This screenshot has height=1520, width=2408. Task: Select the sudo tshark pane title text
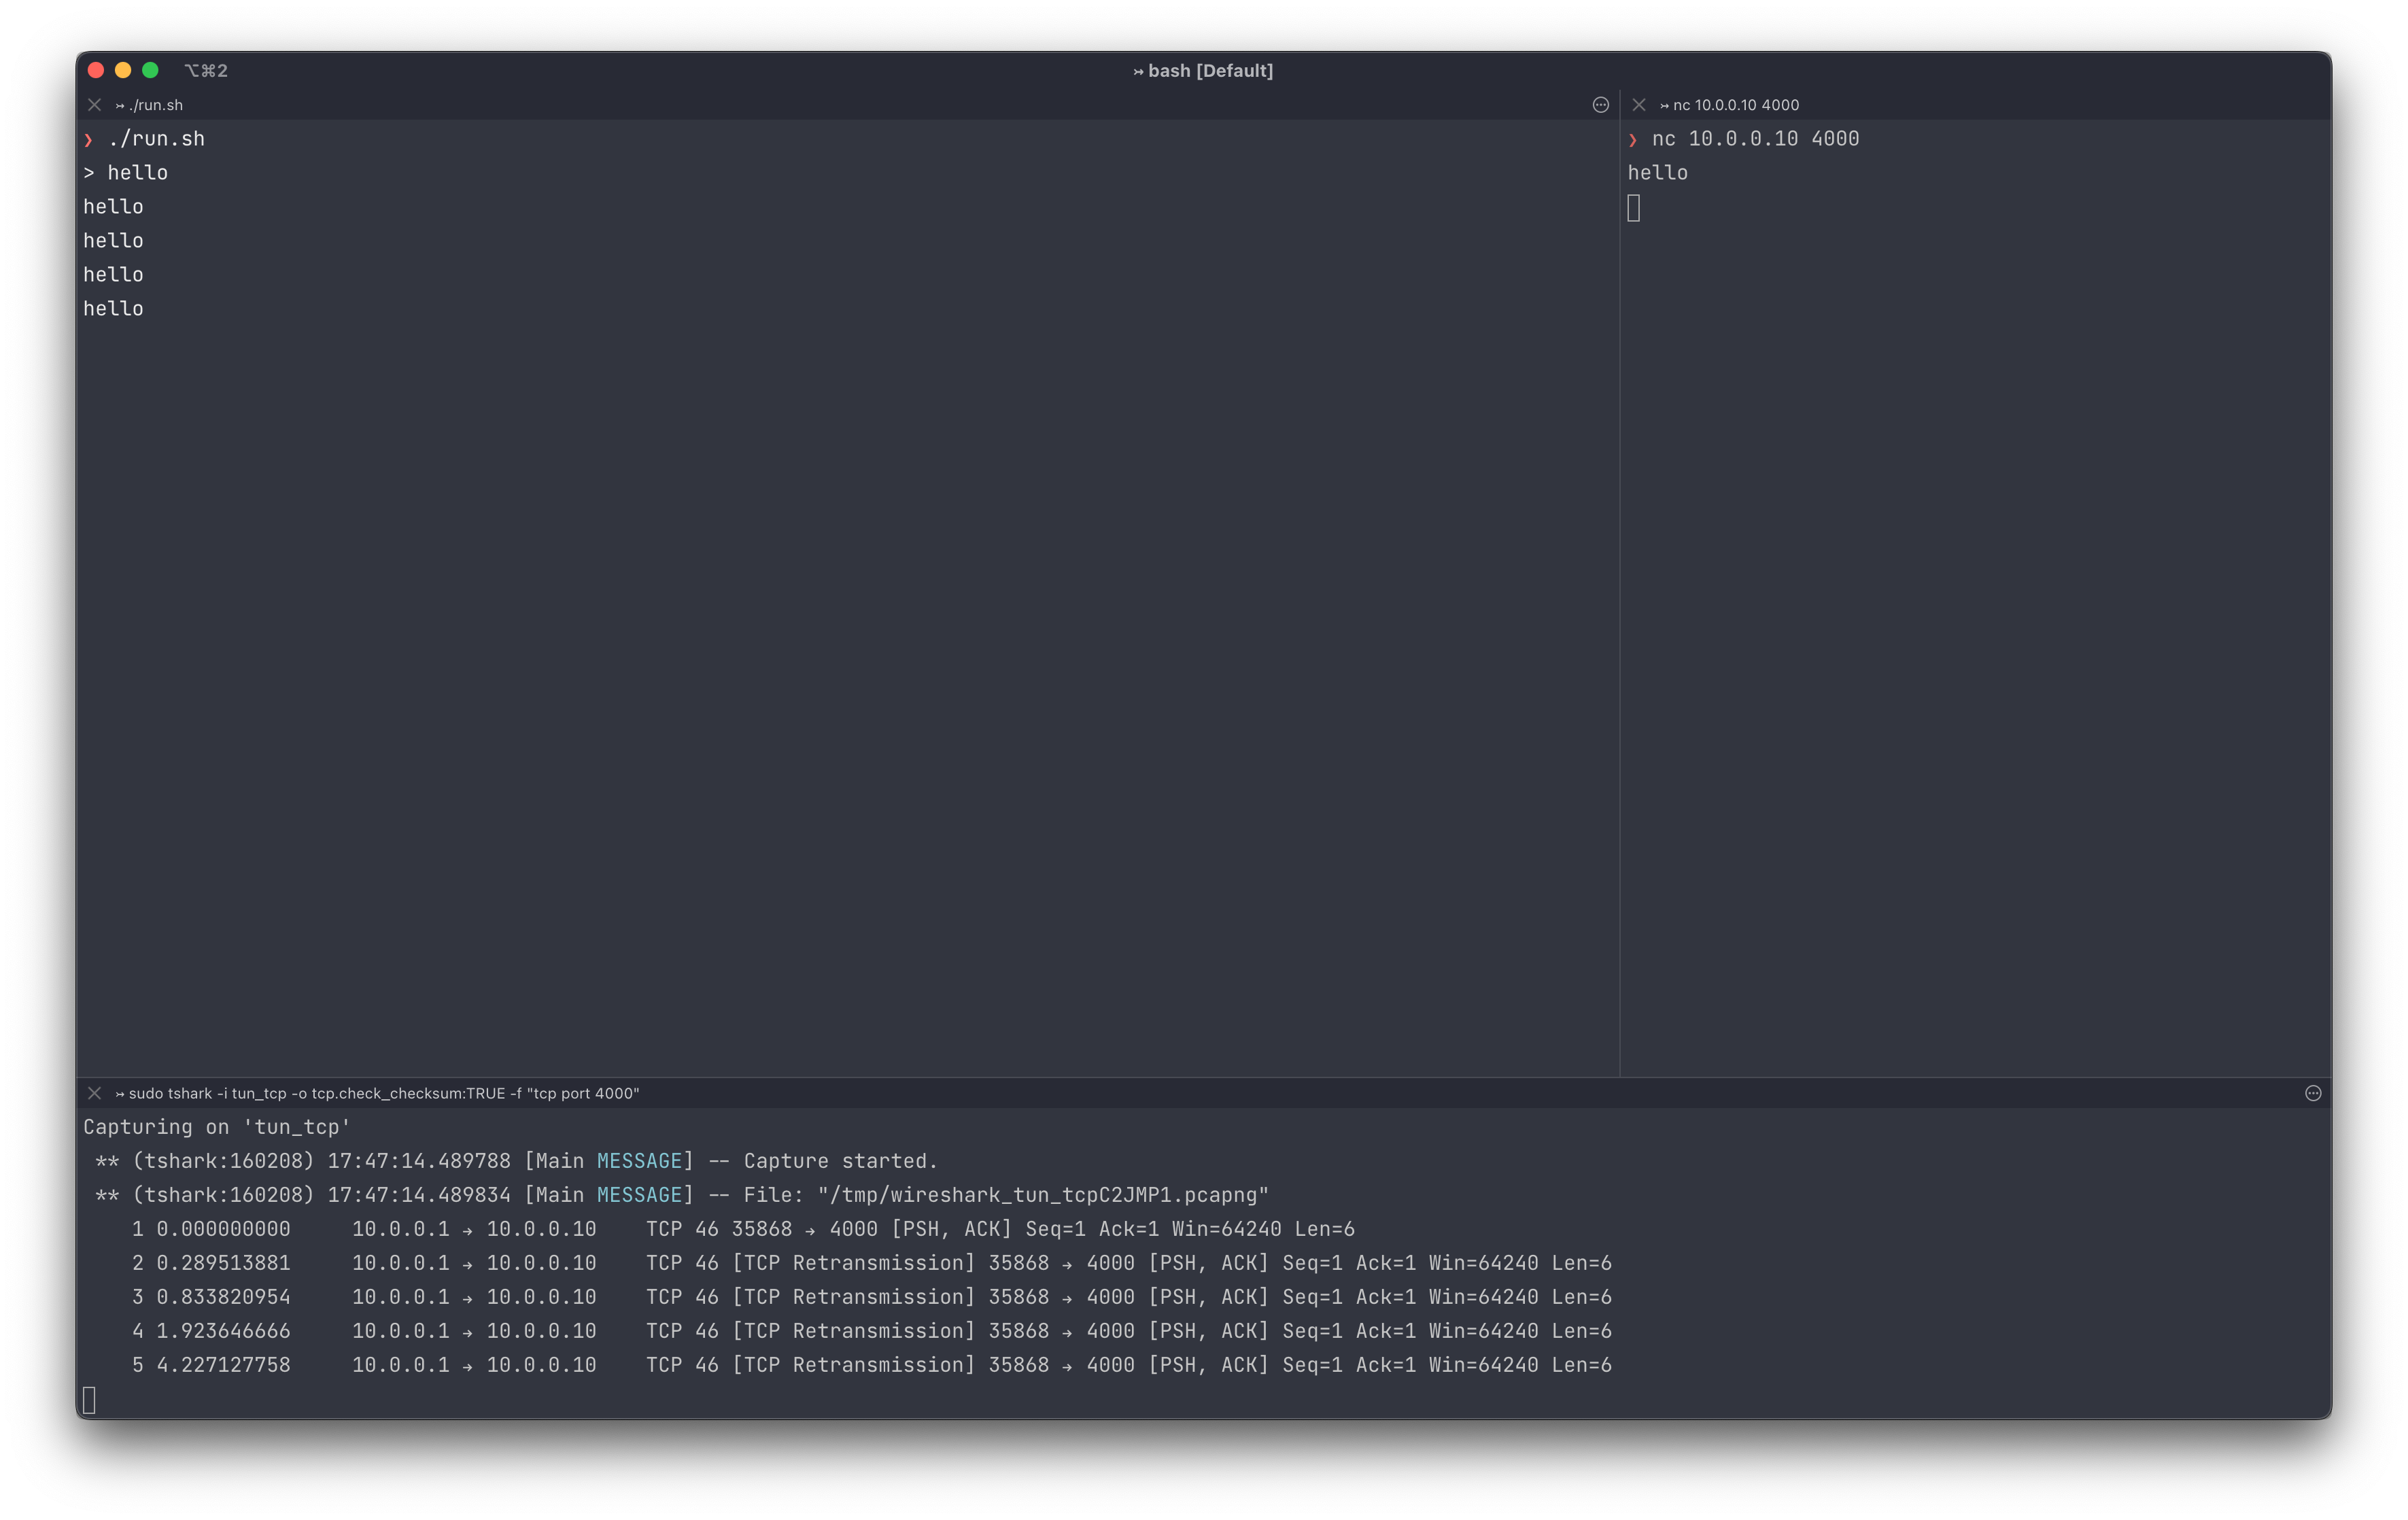pos(383,1093)
